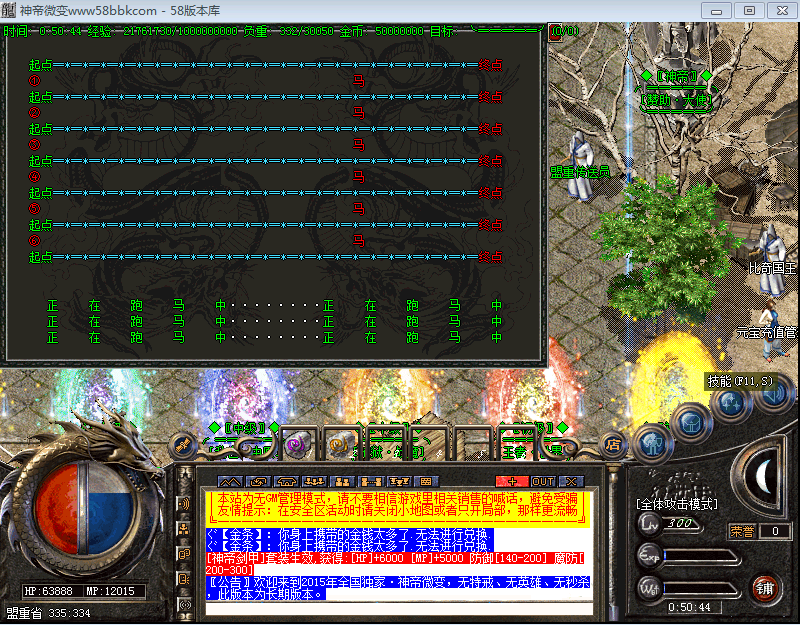Click the yellow GM warning notice in chat
The height and width of the screenshot is (625, 800).
[398, 508]
